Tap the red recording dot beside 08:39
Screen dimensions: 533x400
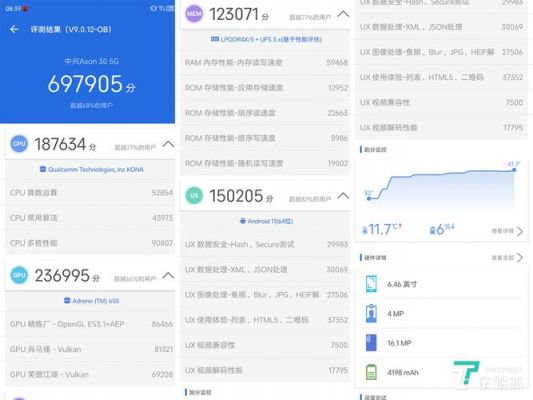(25, 8)
